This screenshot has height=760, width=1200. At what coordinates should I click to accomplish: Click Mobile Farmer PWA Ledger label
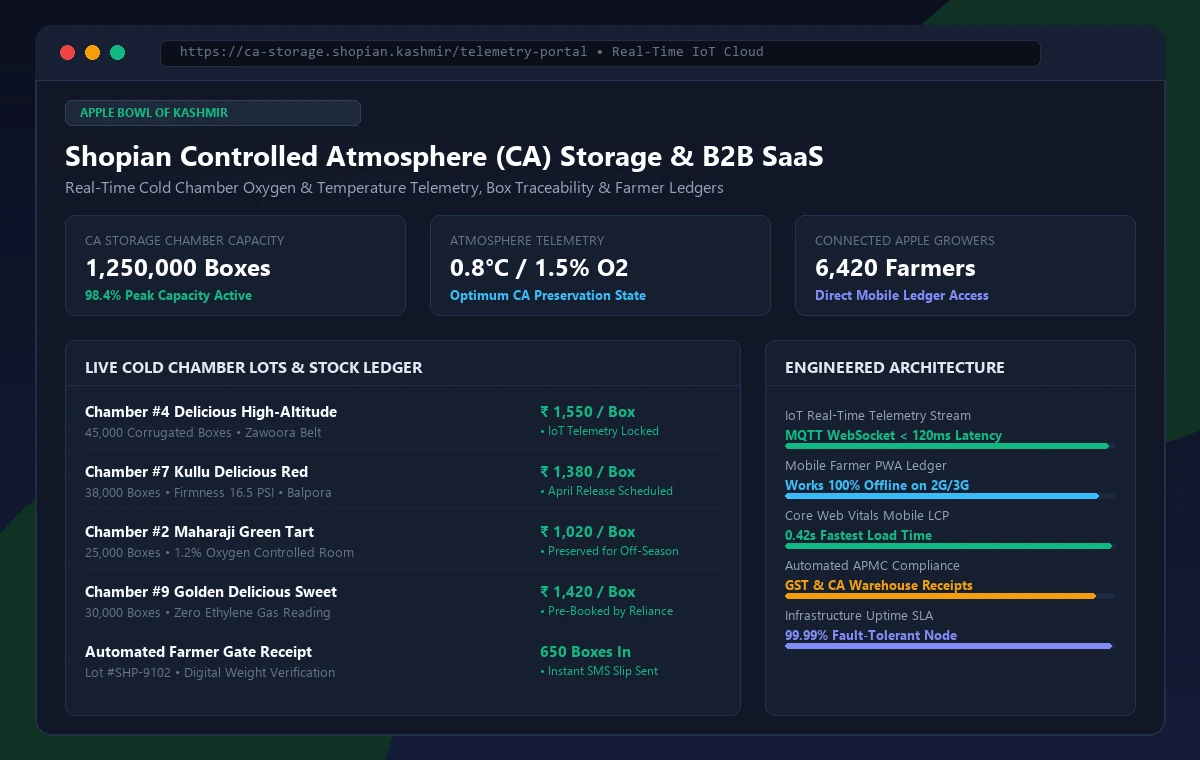pos(866,466)
